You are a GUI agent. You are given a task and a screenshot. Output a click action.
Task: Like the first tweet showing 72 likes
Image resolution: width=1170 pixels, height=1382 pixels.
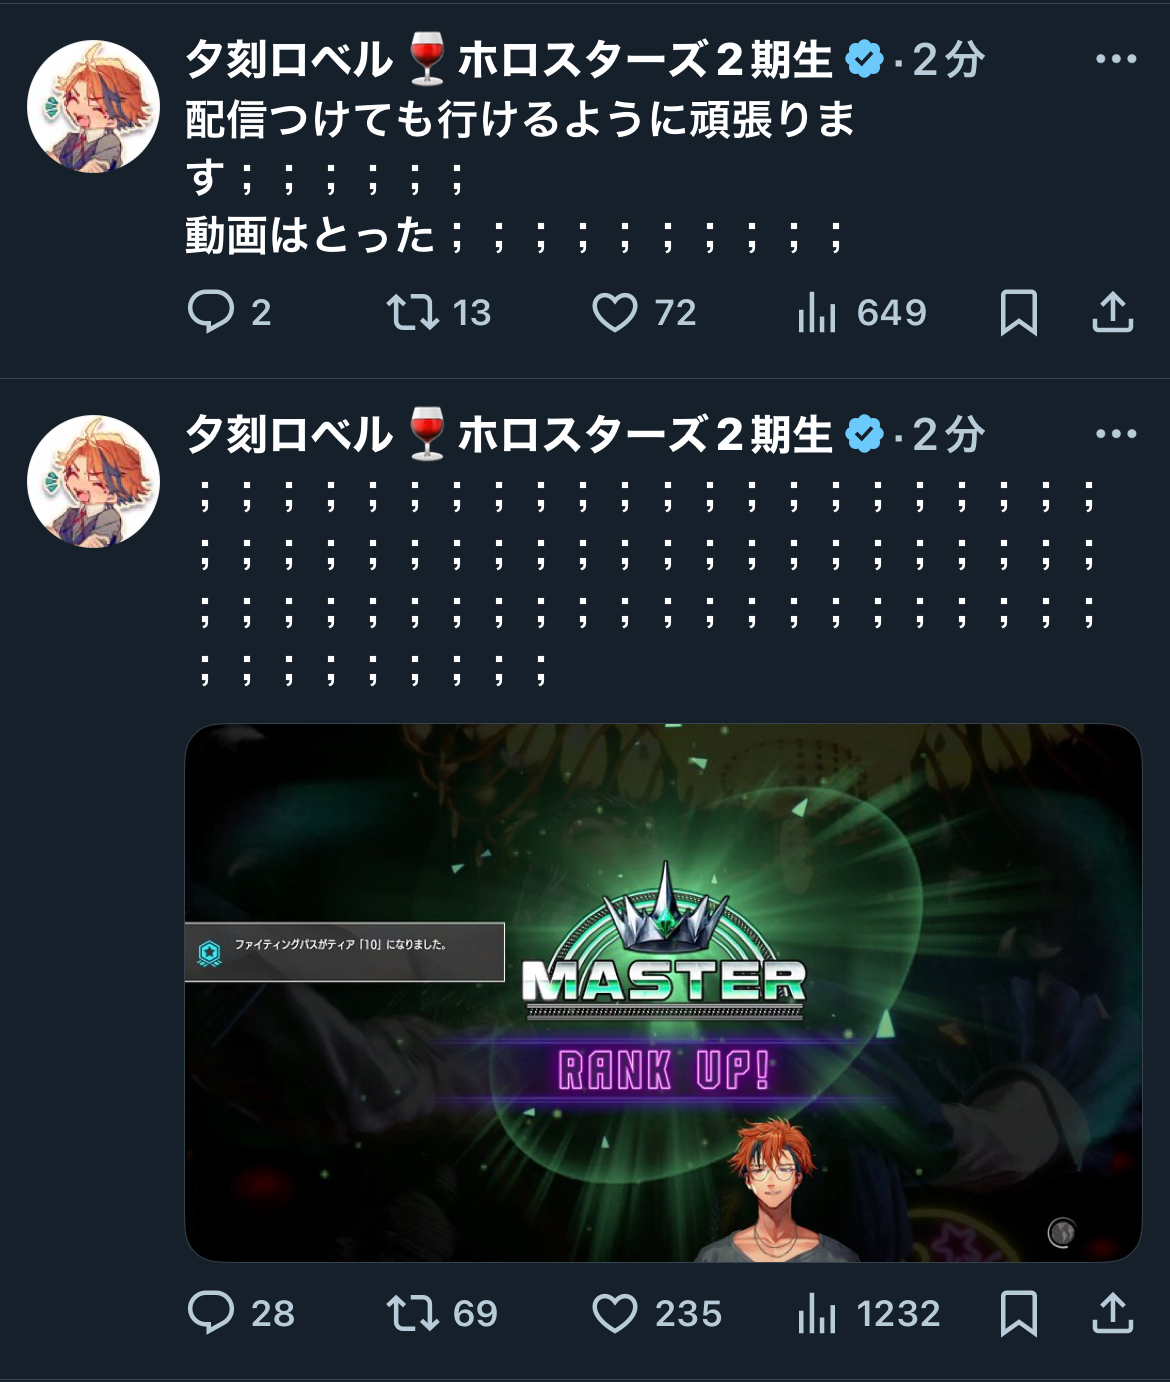pyautogui.click(x=643, y=312)
